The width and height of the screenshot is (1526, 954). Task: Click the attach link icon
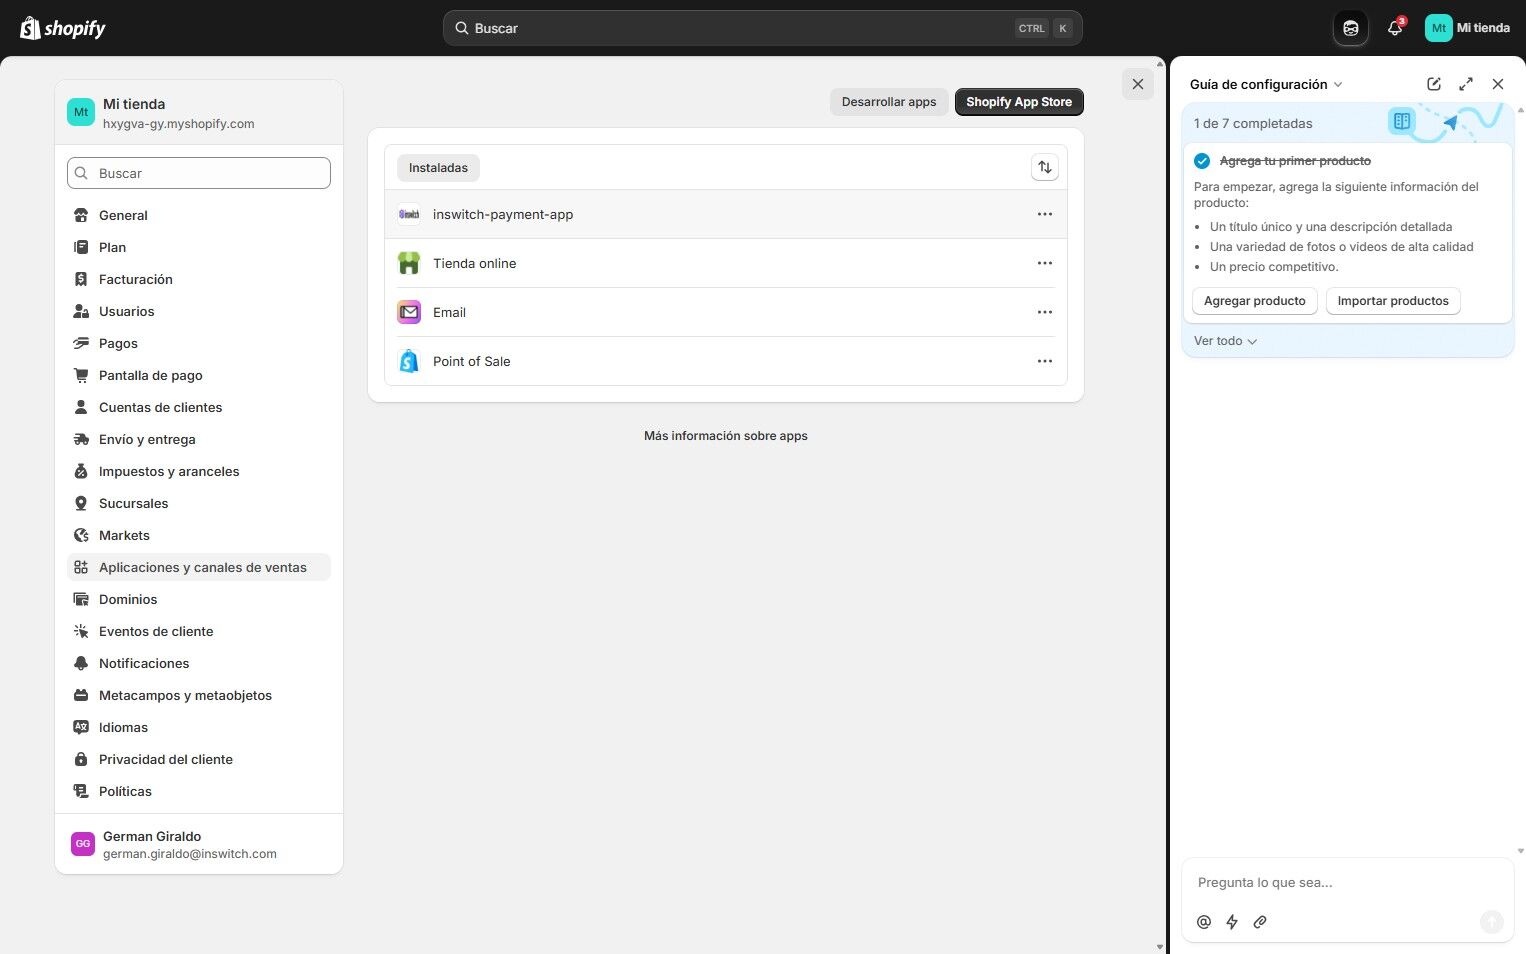point(1260,922)
